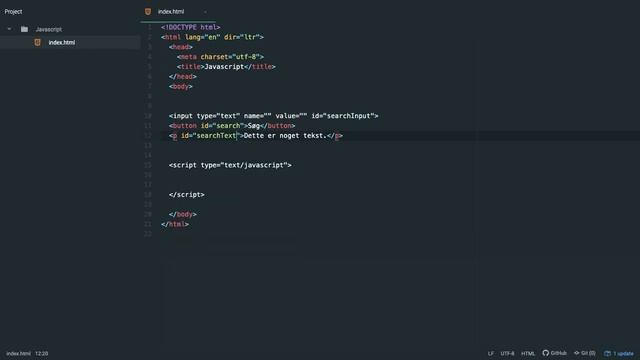
Task: Click on dir="ltr" attribute text
Action: point(242,37)
